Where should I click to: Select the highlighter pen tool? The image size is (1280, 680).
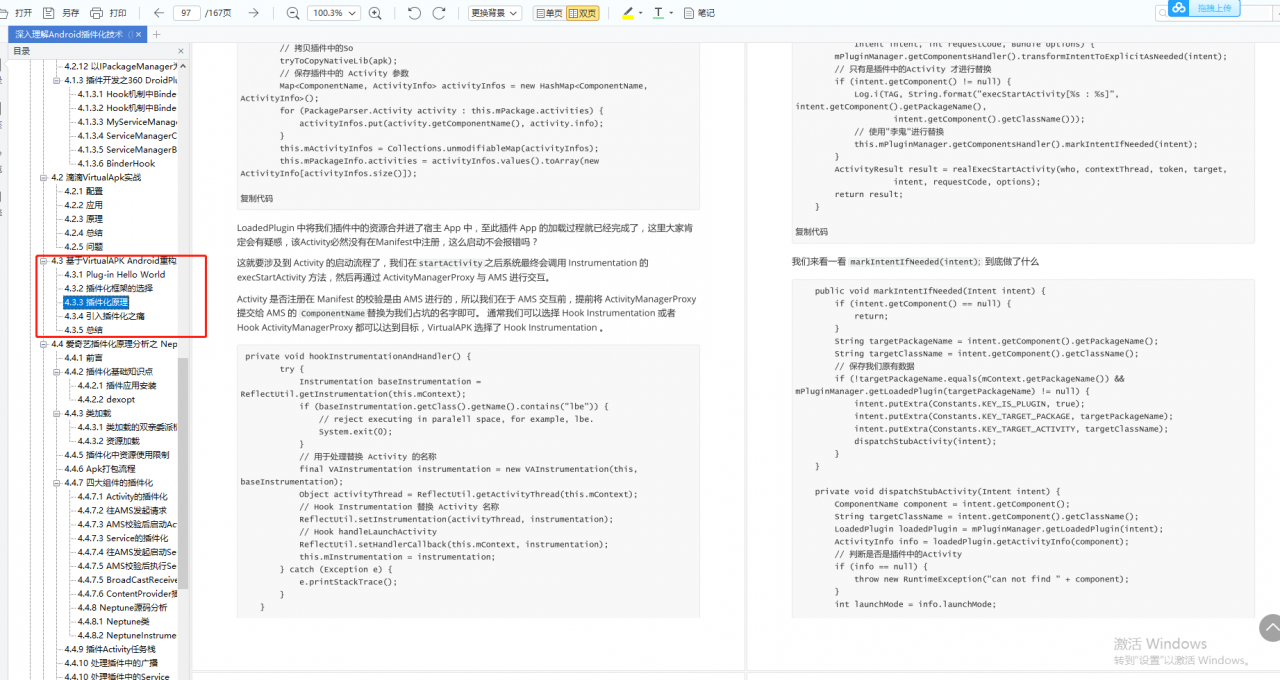coord(627,13)
